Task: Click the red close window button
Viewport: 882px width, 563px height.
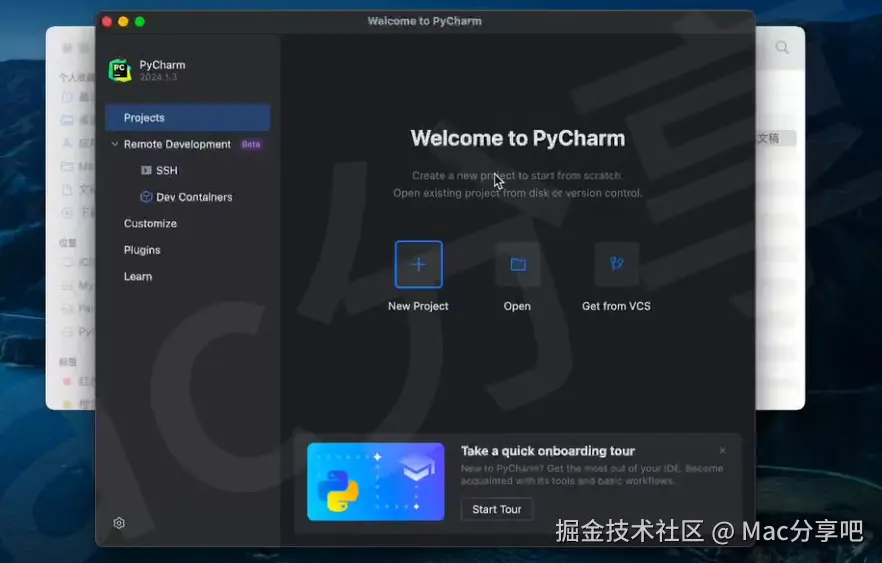Action: [107, 21]
